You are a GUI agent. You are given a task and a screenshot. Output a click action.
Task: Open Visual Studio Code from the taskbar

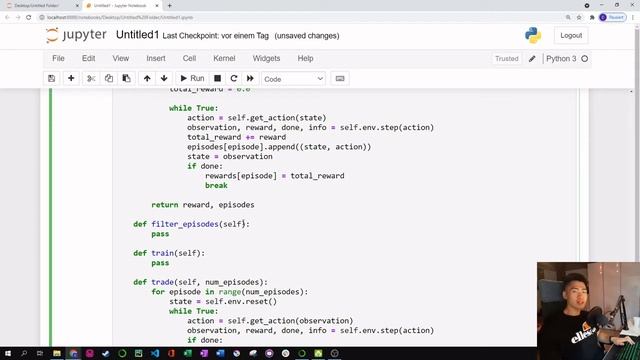tap(155, 353)
